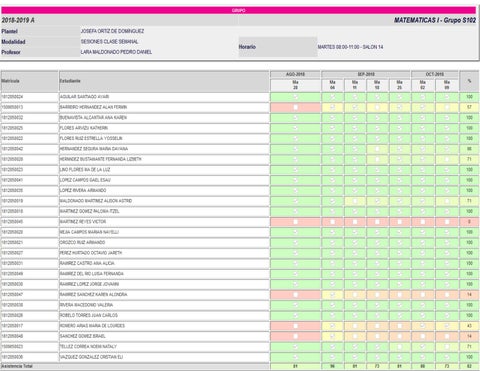480x371 pixels.
Task: Uncheck Vazquez Gonzalez's Oct 09 attendance box
Action: click(x=447, y=357)
